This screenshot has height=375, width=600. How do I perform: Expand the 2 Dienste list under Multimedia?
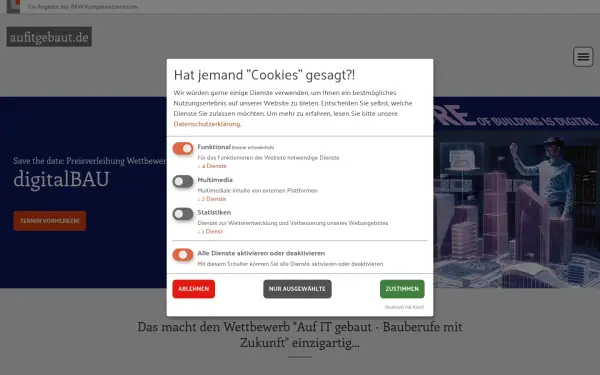212,199
